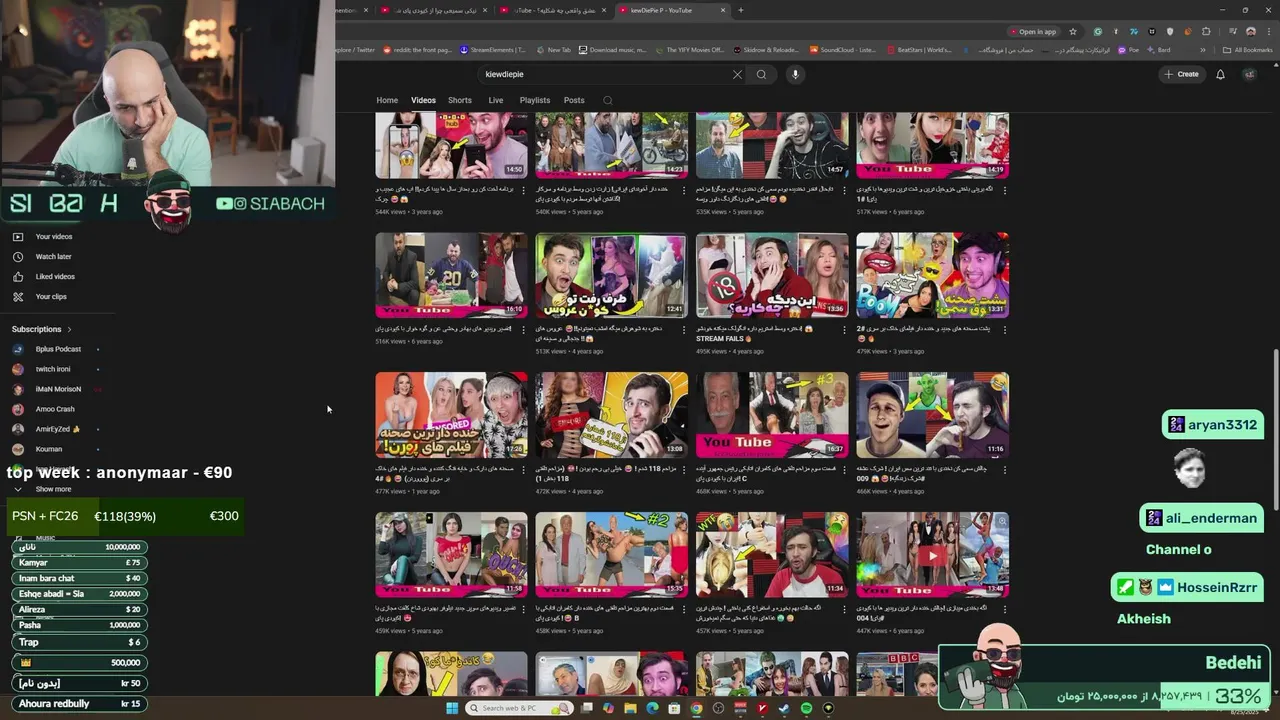Click the taskbar Search web & PC box
Viewport: 1280px width, 720px height.
coord(520,708)
